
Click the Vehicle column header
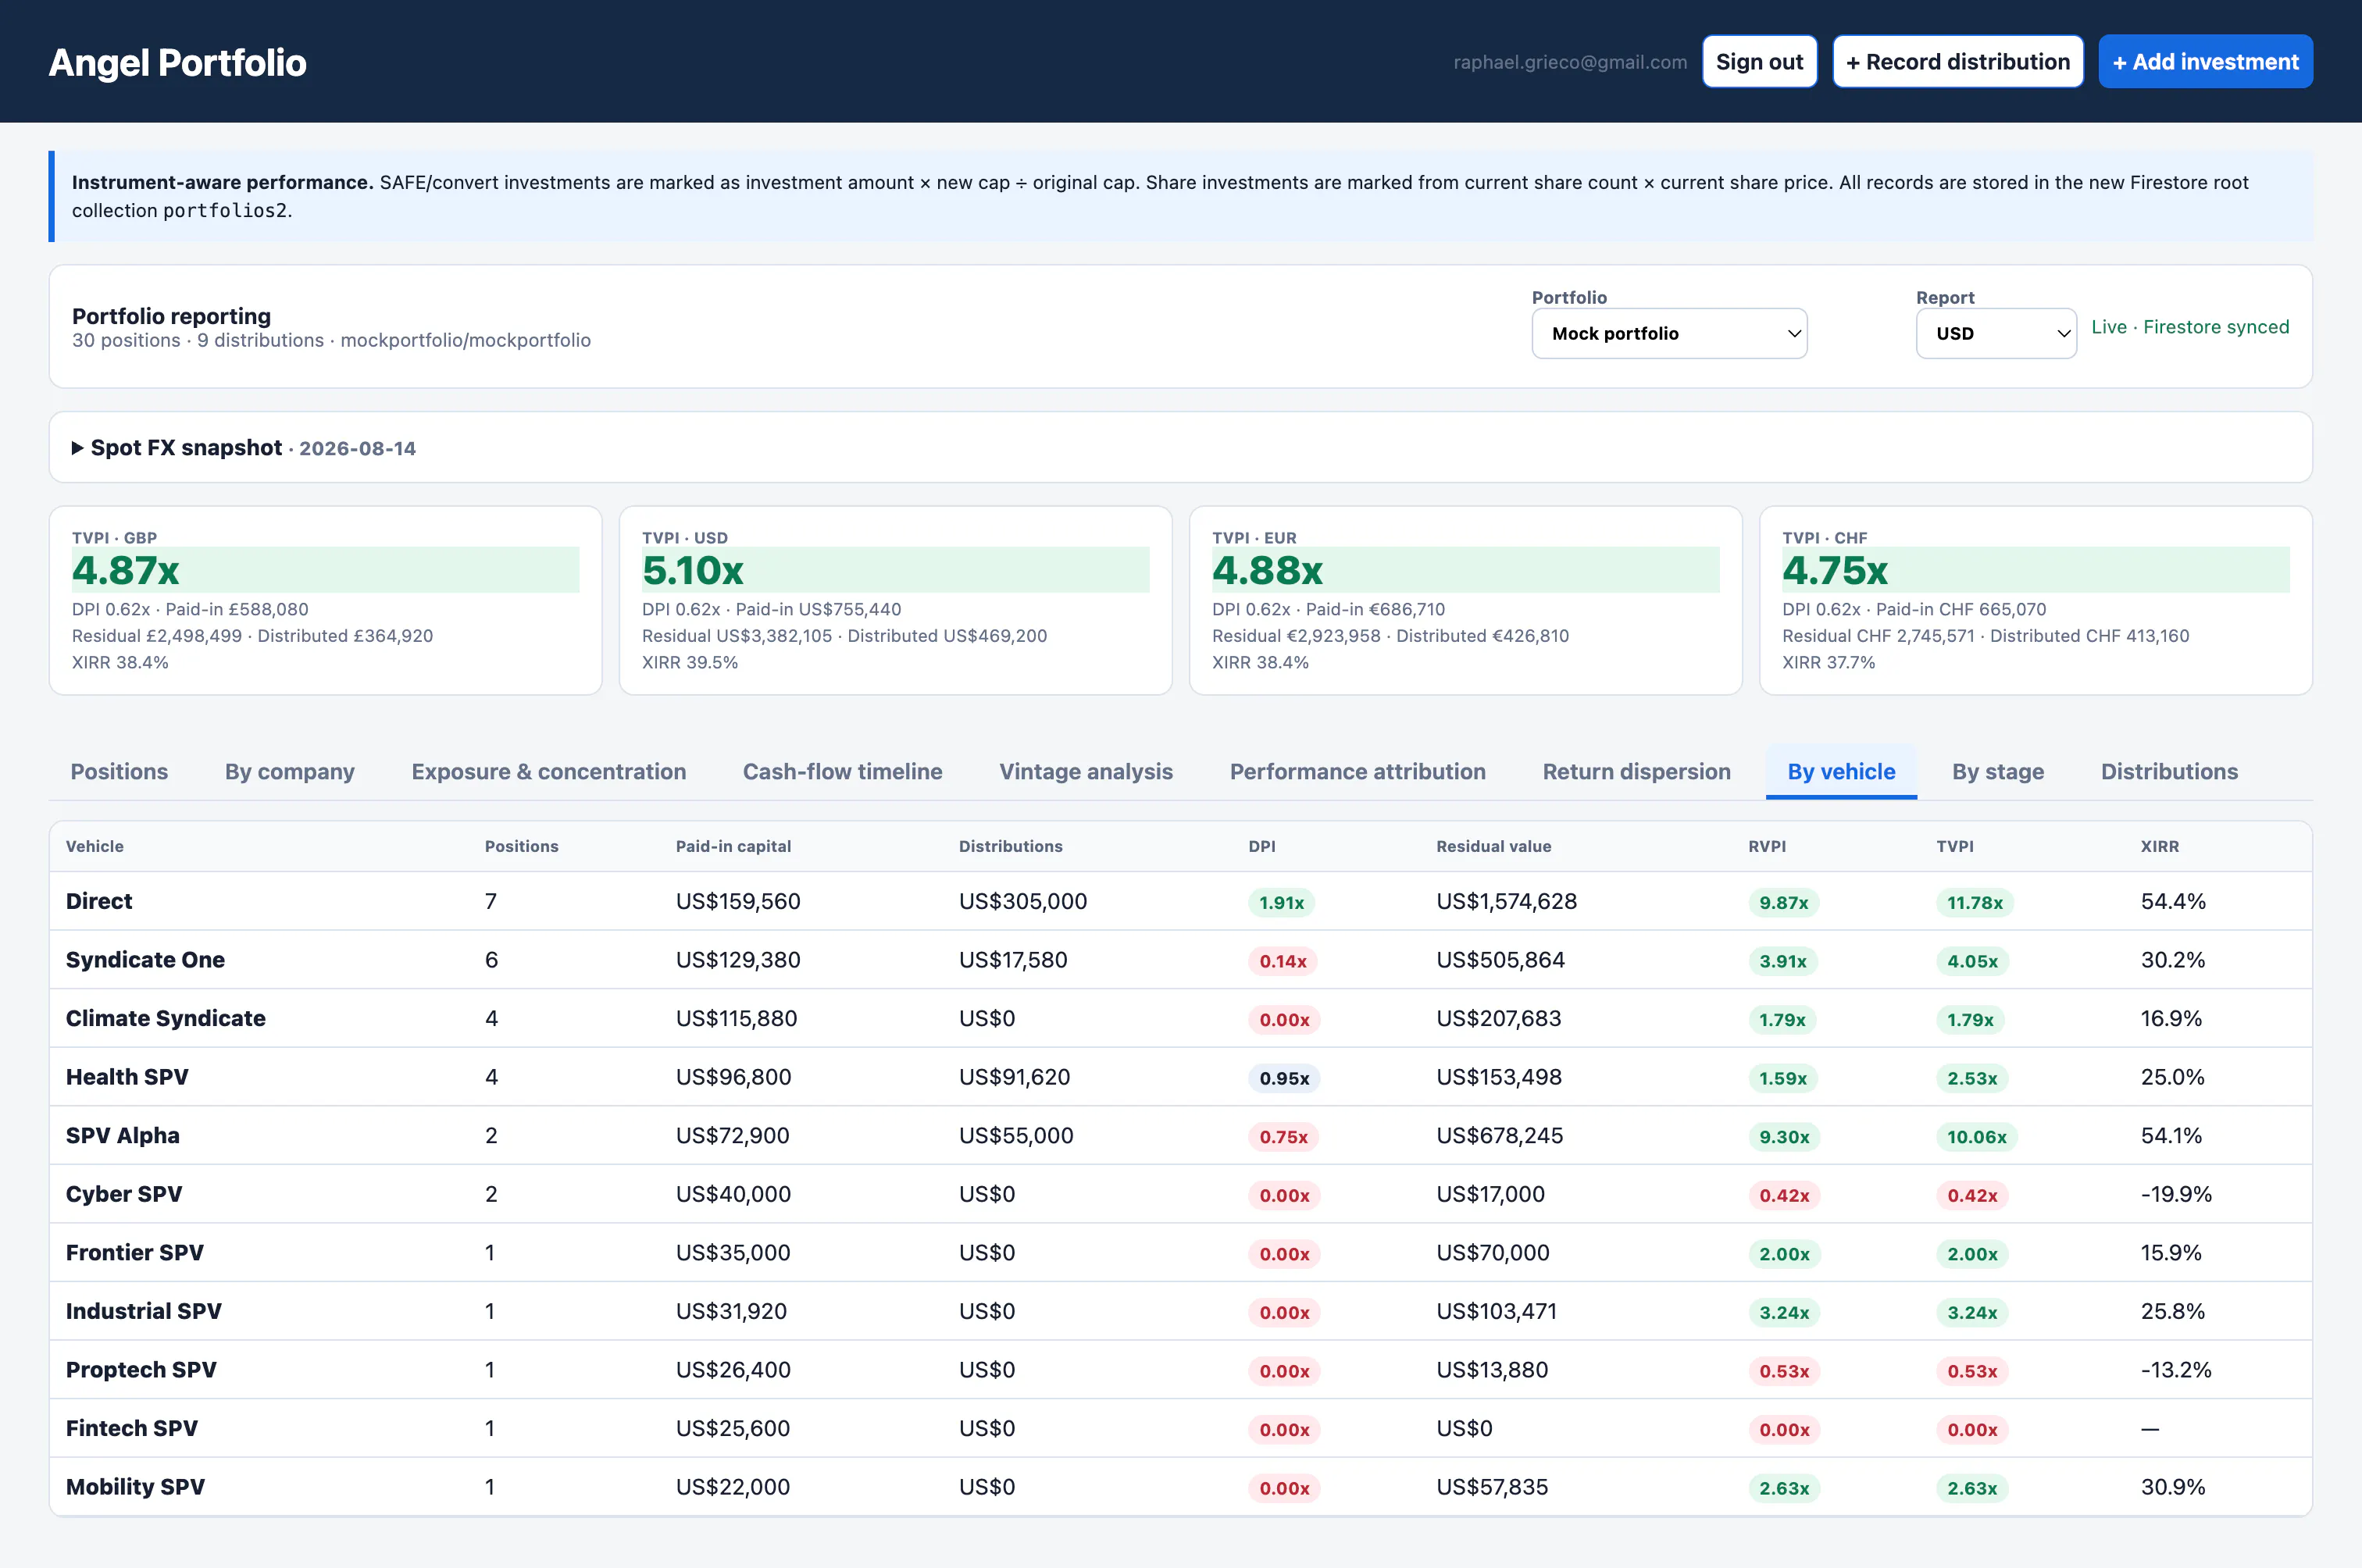tap(95, 846)
